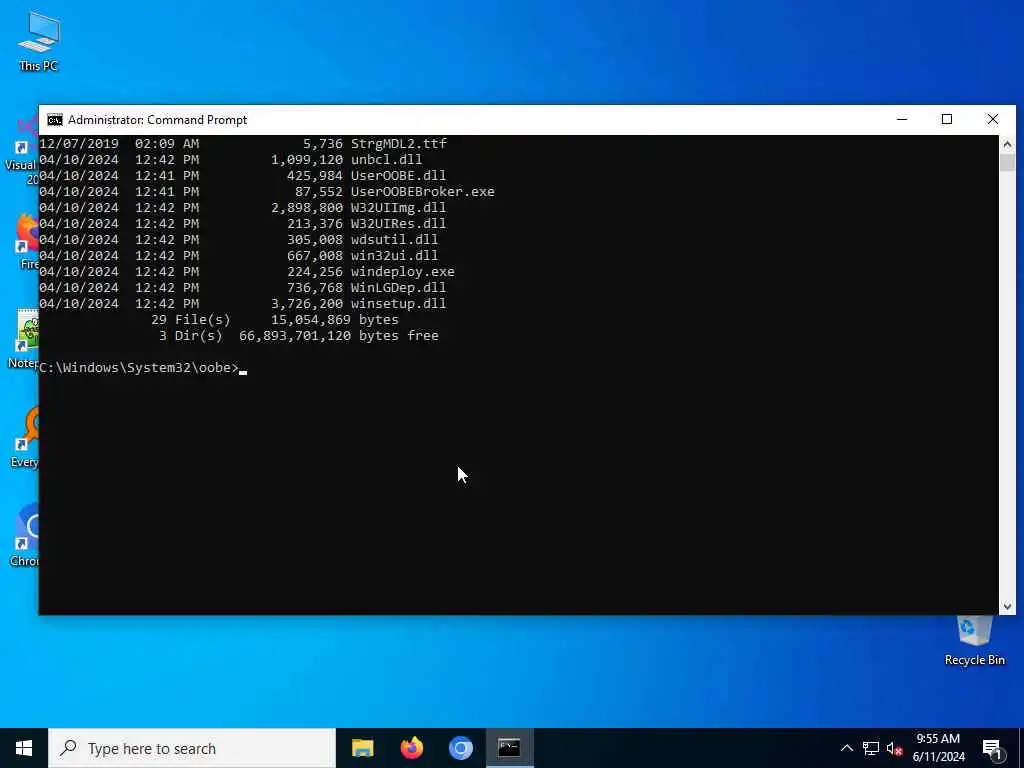Click the Type here to search box

(x=192, y=748)
